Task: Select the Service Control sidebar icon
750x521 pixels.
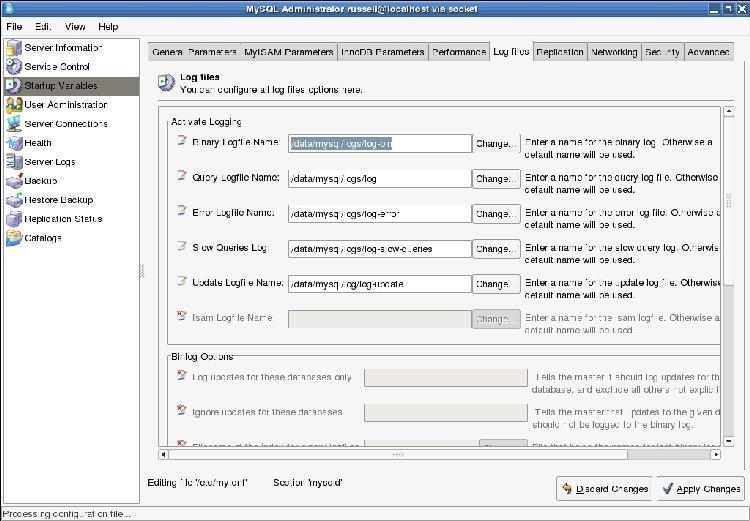Action: pos(14,66)
